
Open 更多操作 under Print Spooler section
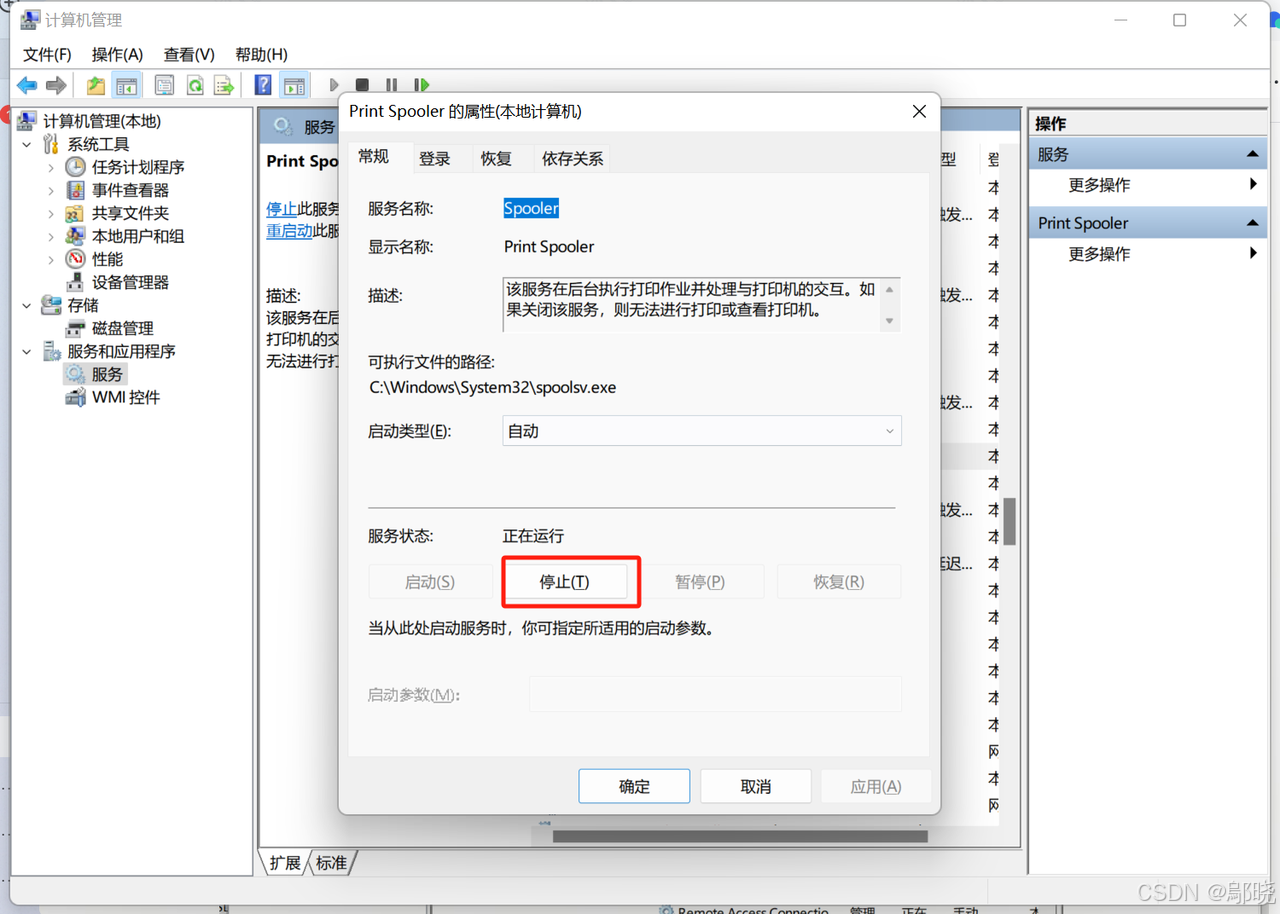tap(1099, 254)
